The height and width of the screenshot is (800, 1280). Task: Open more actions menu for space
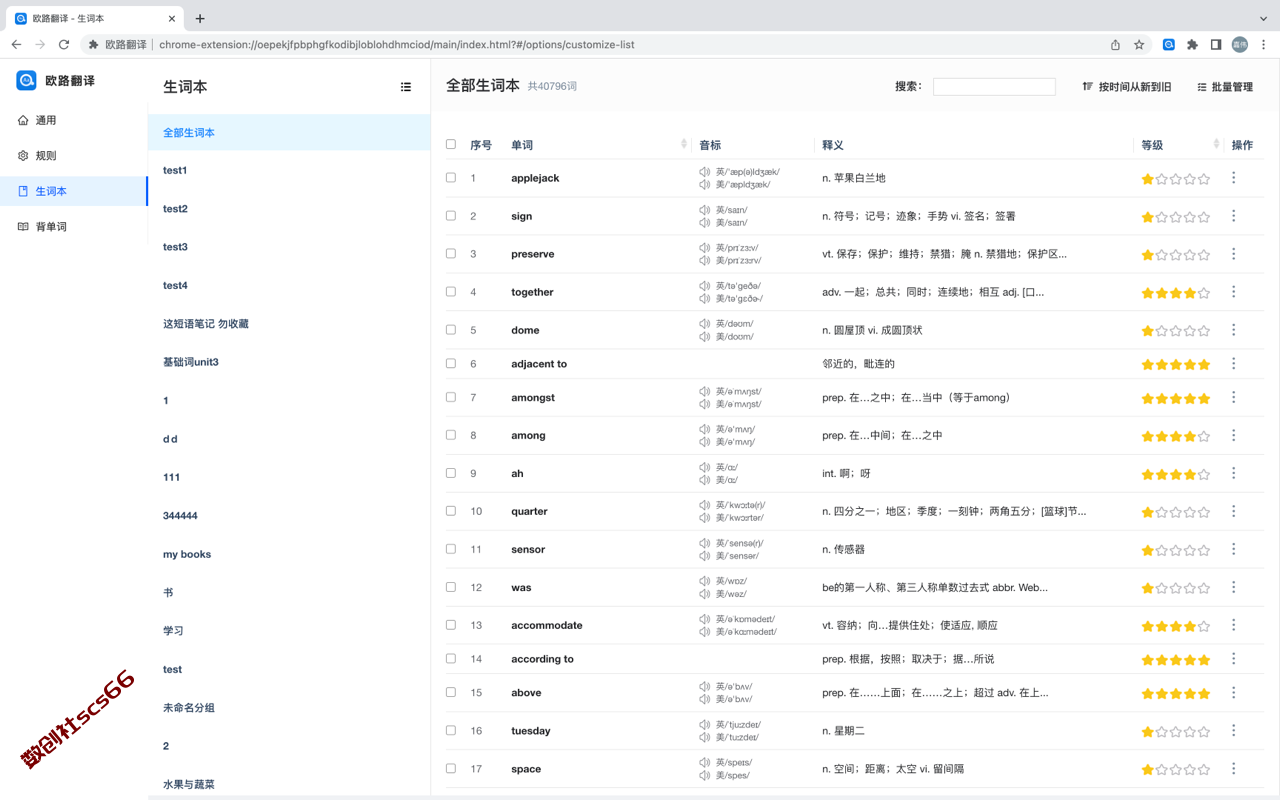[x=1233, y=769]
